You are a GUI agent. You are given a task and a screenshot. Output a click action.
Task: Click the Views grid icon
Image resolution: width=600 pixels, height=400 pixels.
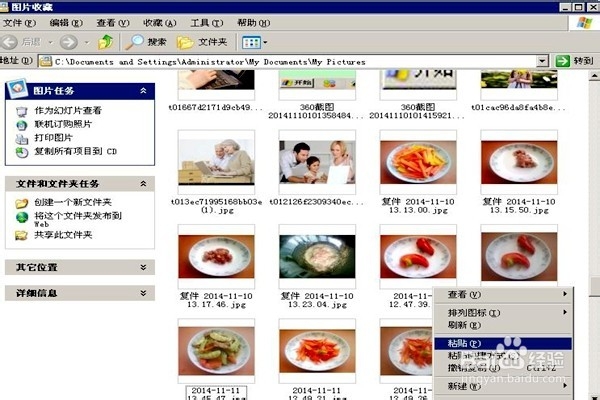point(251,42)
